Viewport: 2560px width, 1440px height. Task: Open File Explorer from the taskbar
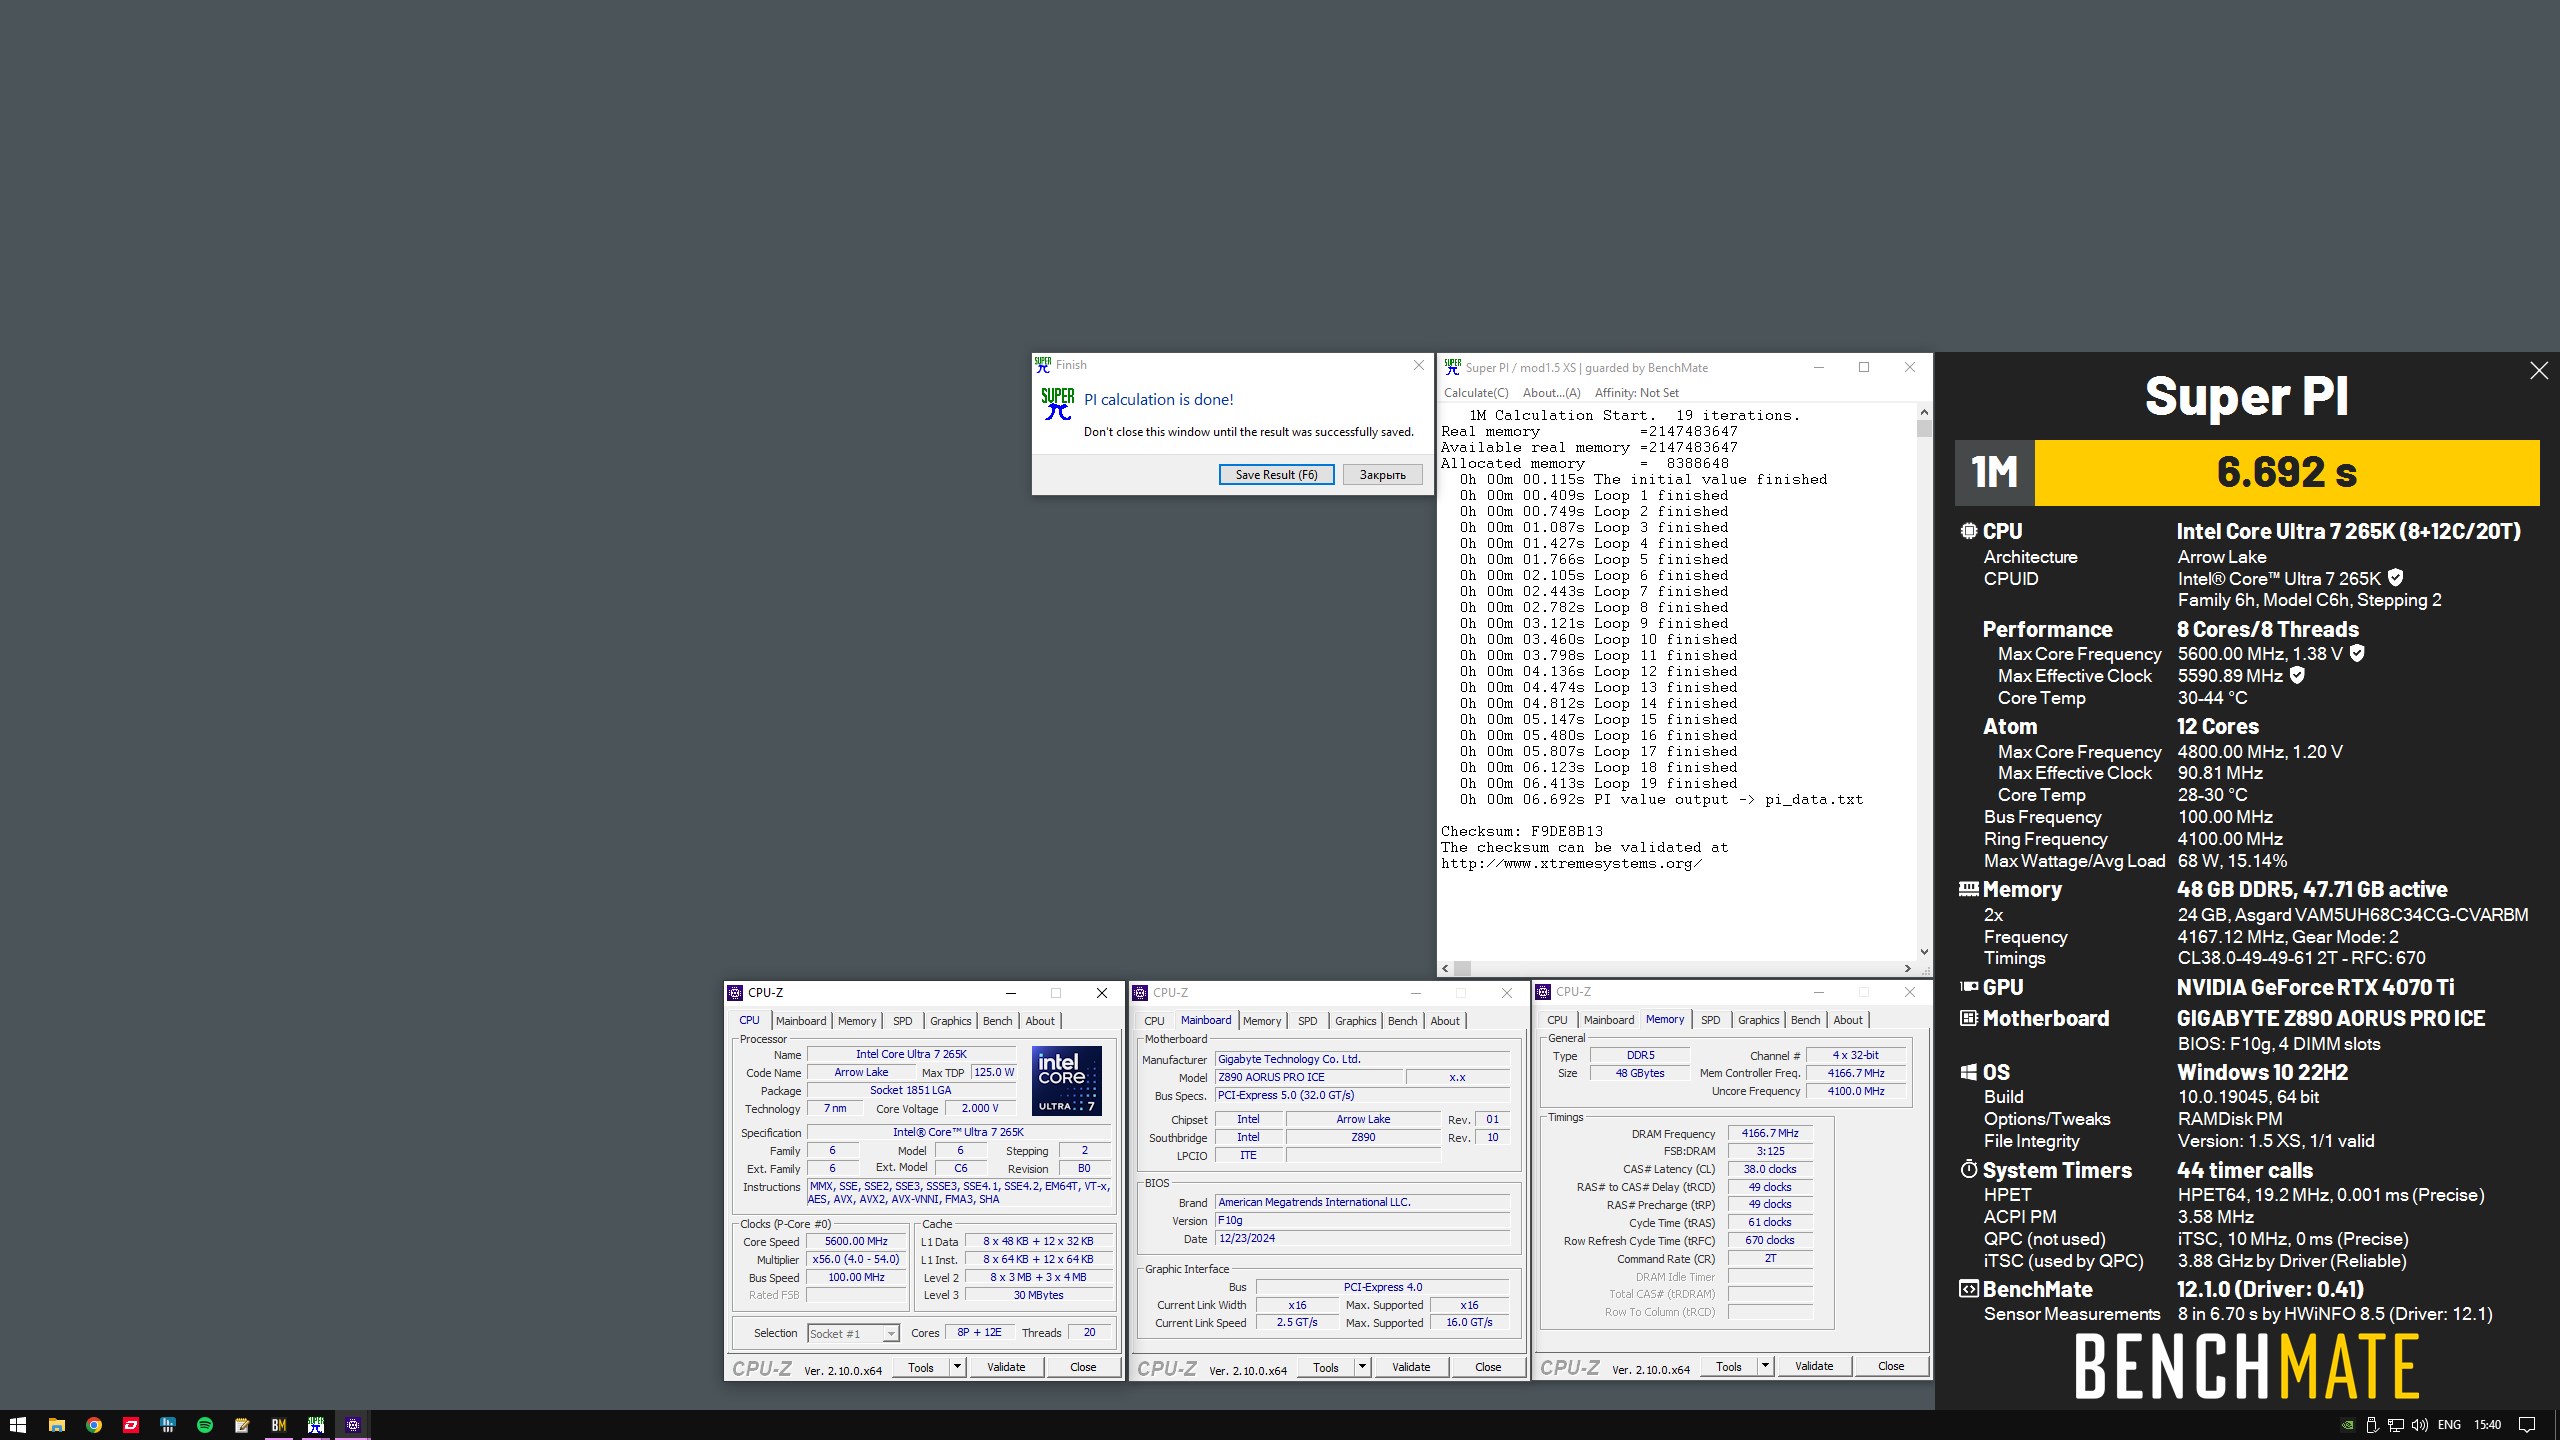(57, 1425)
